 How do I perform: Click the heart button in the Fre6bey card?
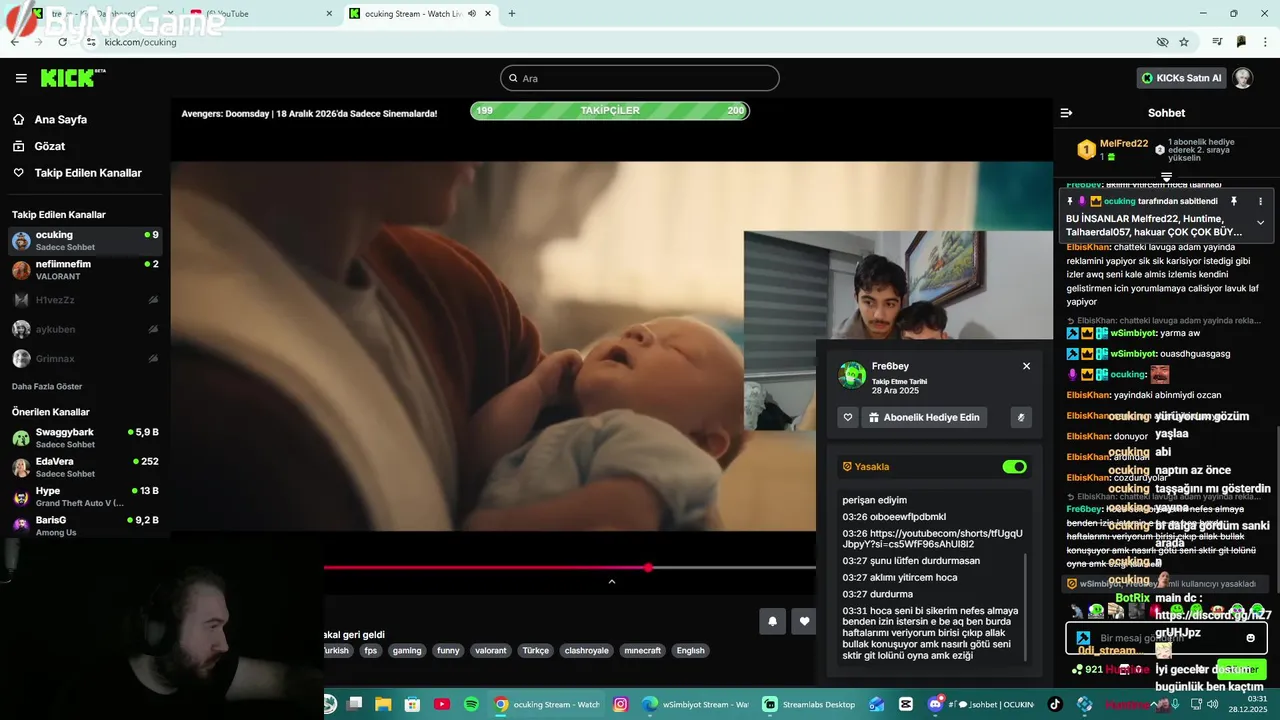coord(848,417)
